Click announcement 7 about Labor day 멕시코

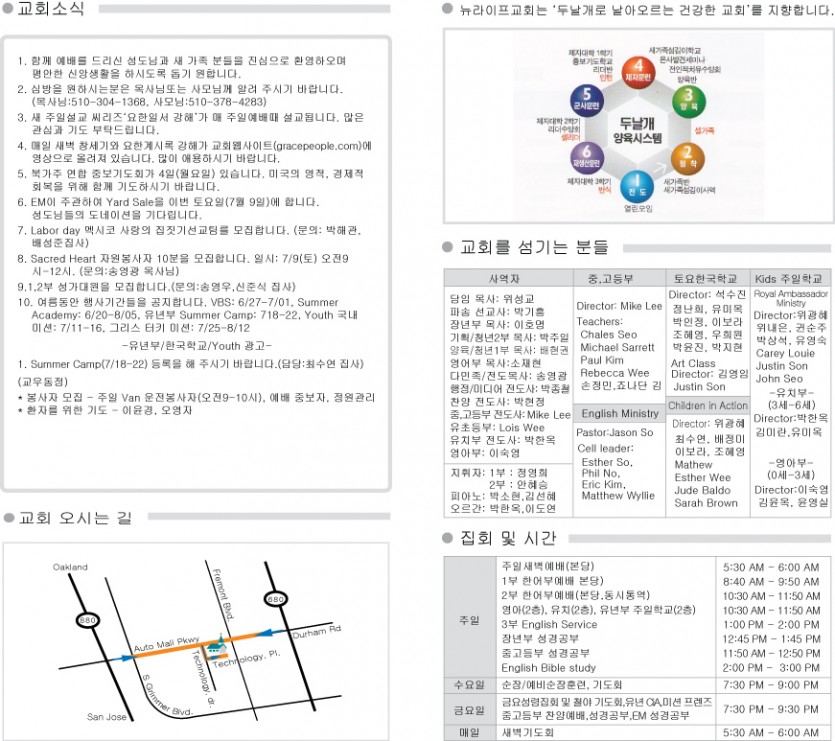(189, 237)
